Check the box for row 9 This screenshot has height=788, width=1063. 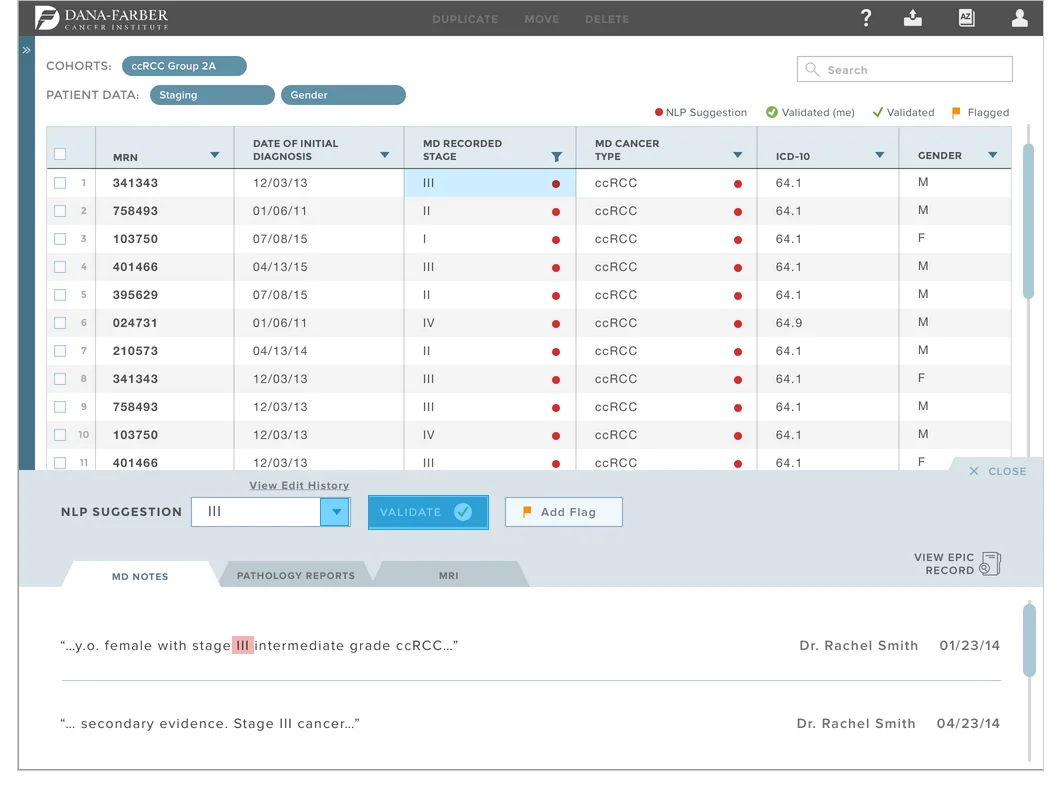pyautogui.click(x=60, y=407)
